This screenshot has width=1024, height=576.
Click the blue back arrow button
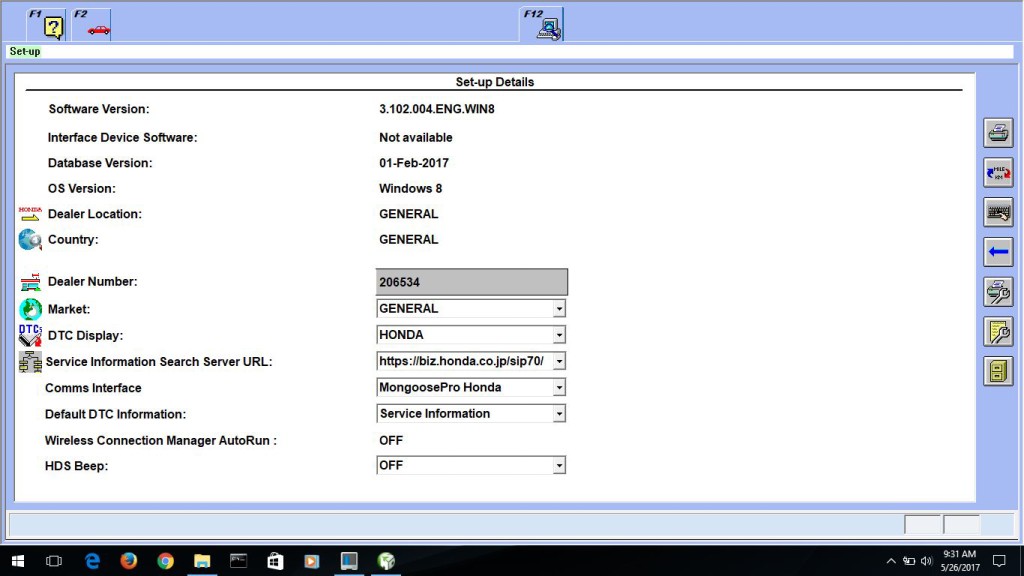click(997, 252)
